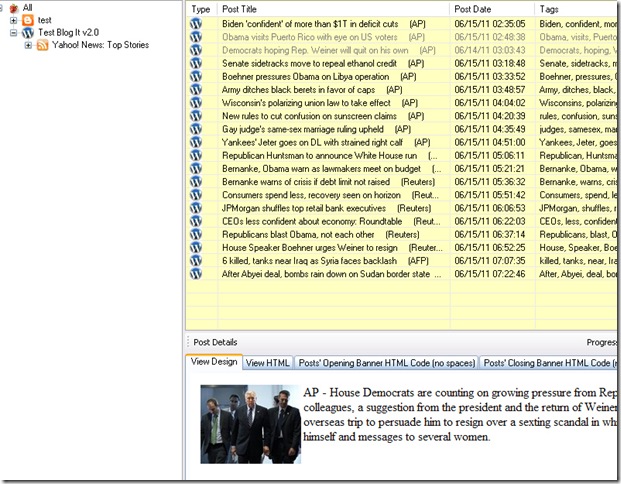The width and height of the screenshot is (621, 484).
Task: Click WordPress icon on Republicans blast Obama row
Action: [x=196, y=234]
